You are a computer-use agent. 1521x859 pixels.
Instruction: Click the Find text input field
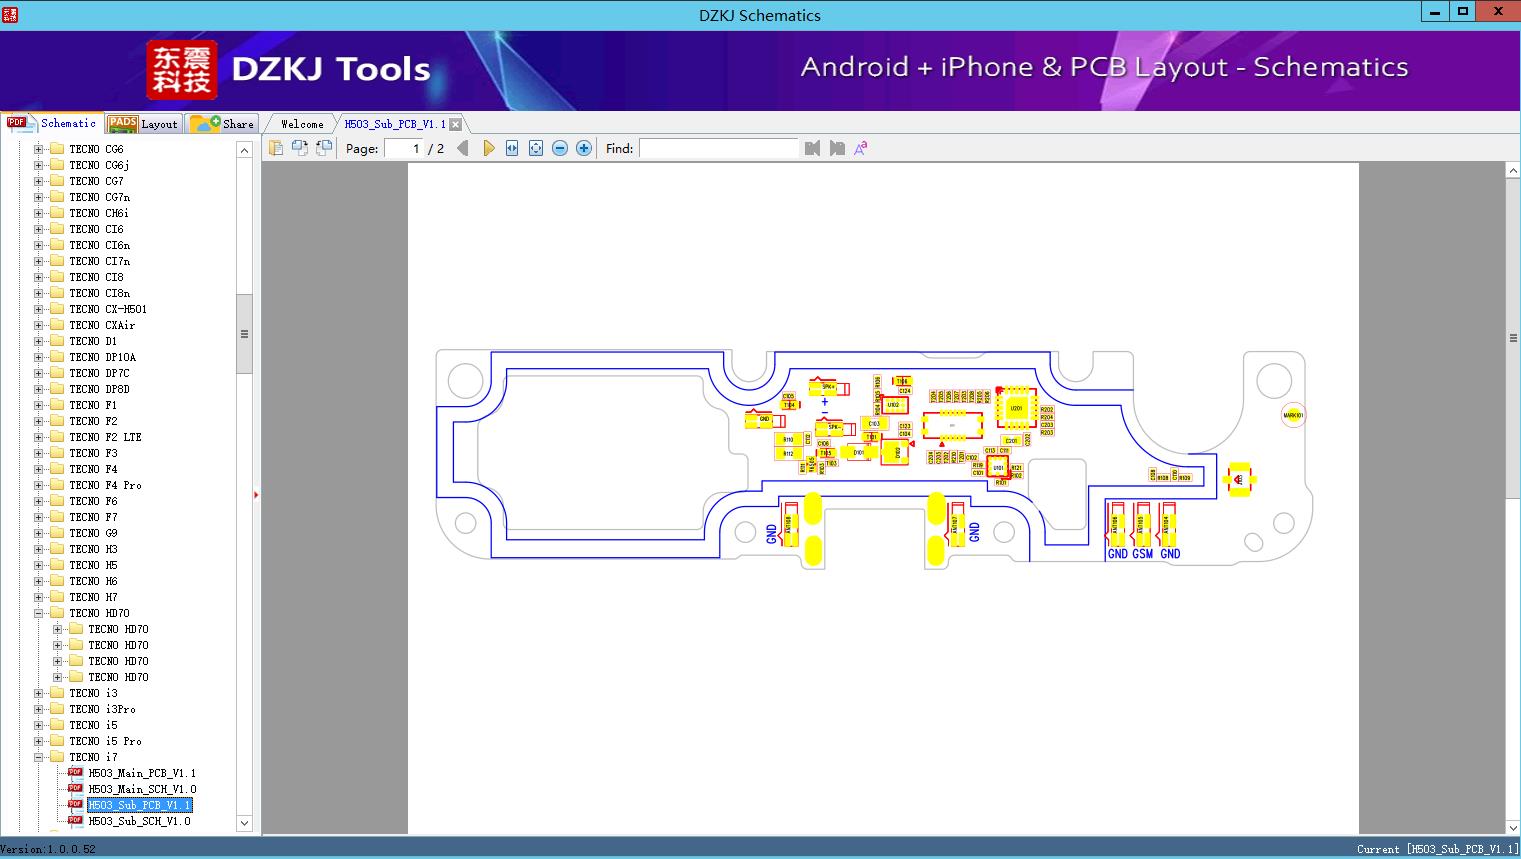pyautogui.click(x=718, y=148)
